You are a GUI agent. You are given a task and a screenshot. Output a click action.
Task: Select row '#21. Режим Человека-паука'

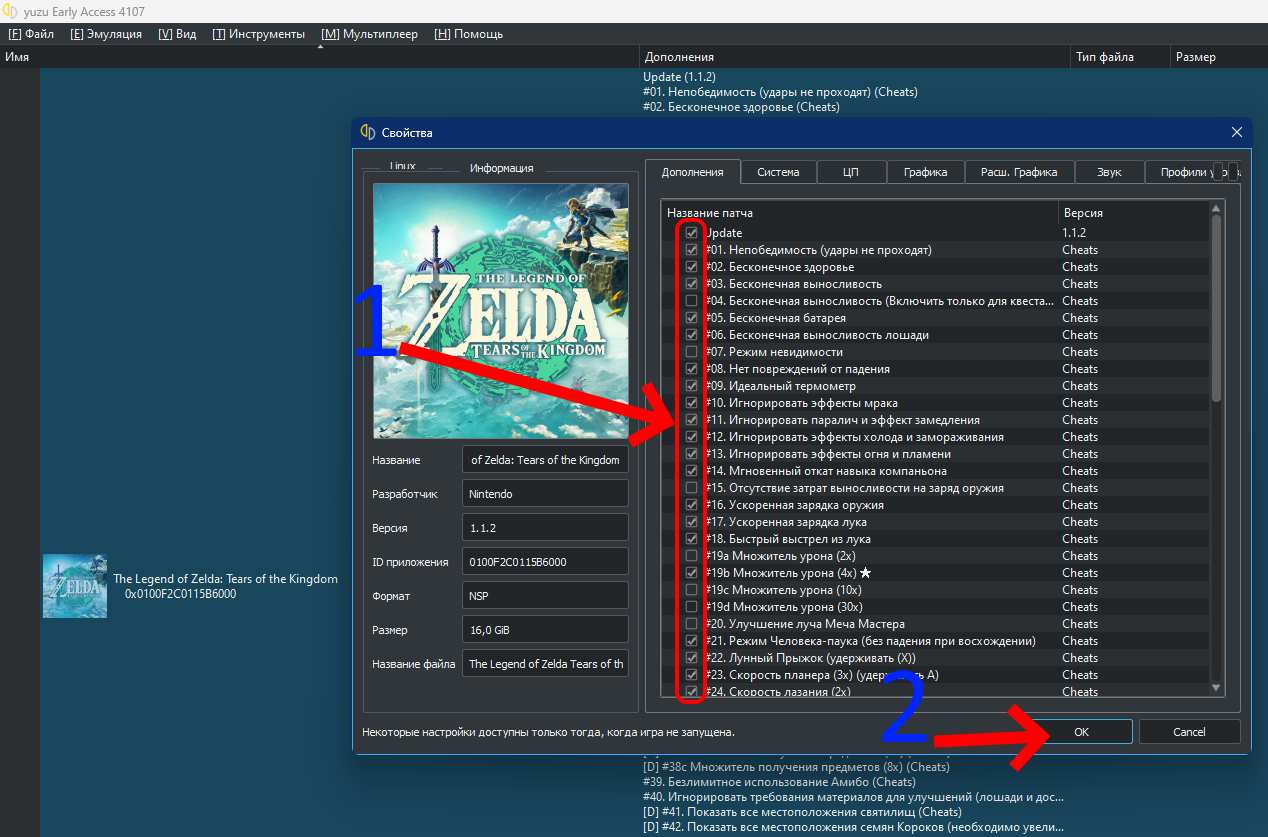(935, 641)
